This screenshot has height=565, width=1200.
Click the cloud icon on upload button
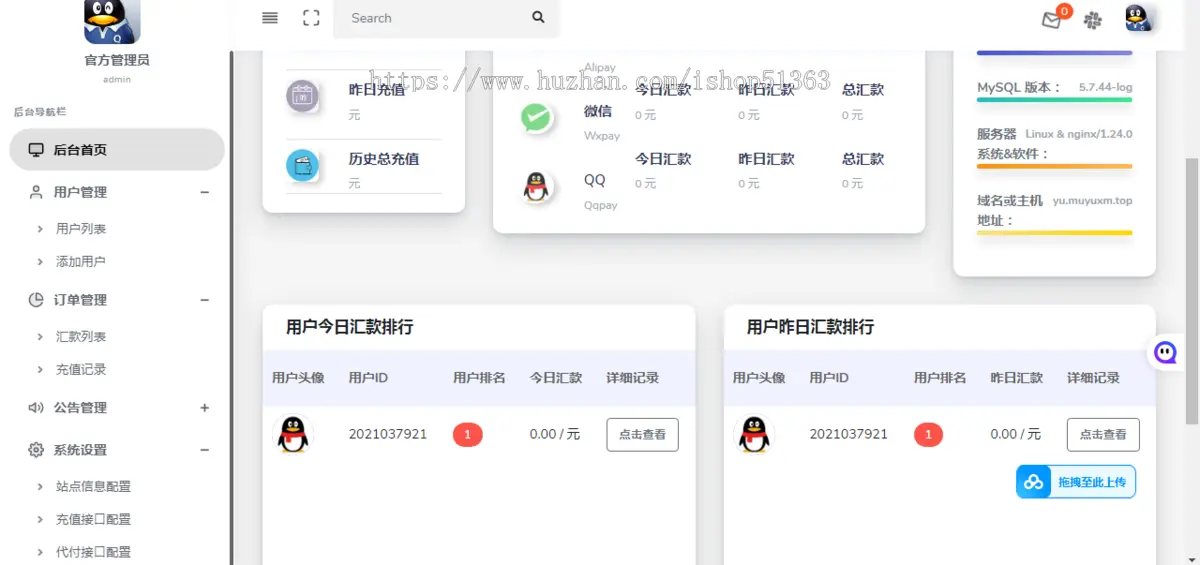tap(1034, 482)
